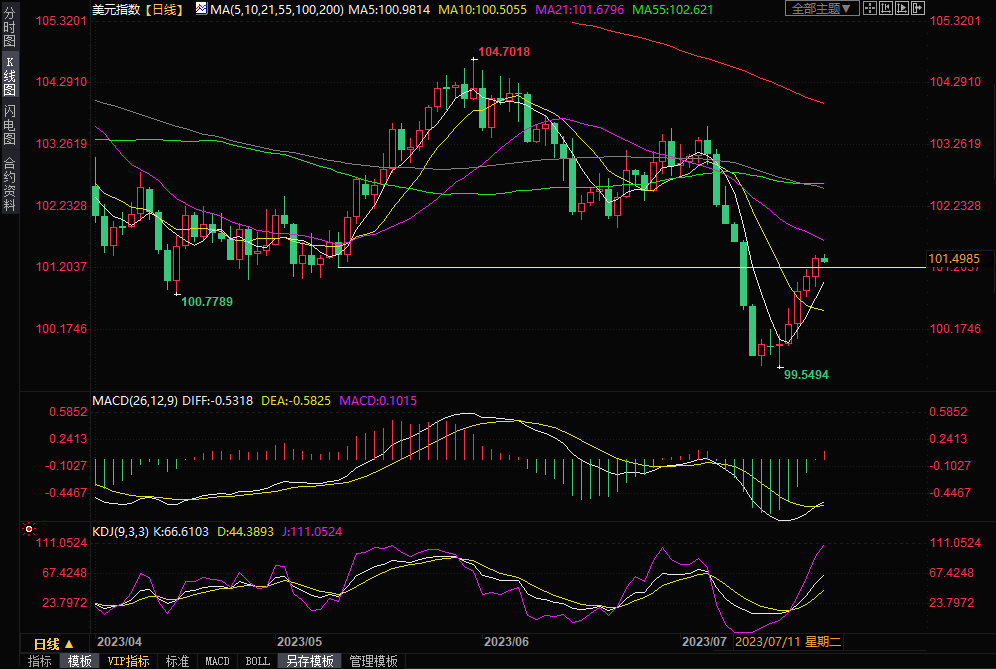
Task: Switch to the 闪电图 side tab
Action: coord(9,124)
